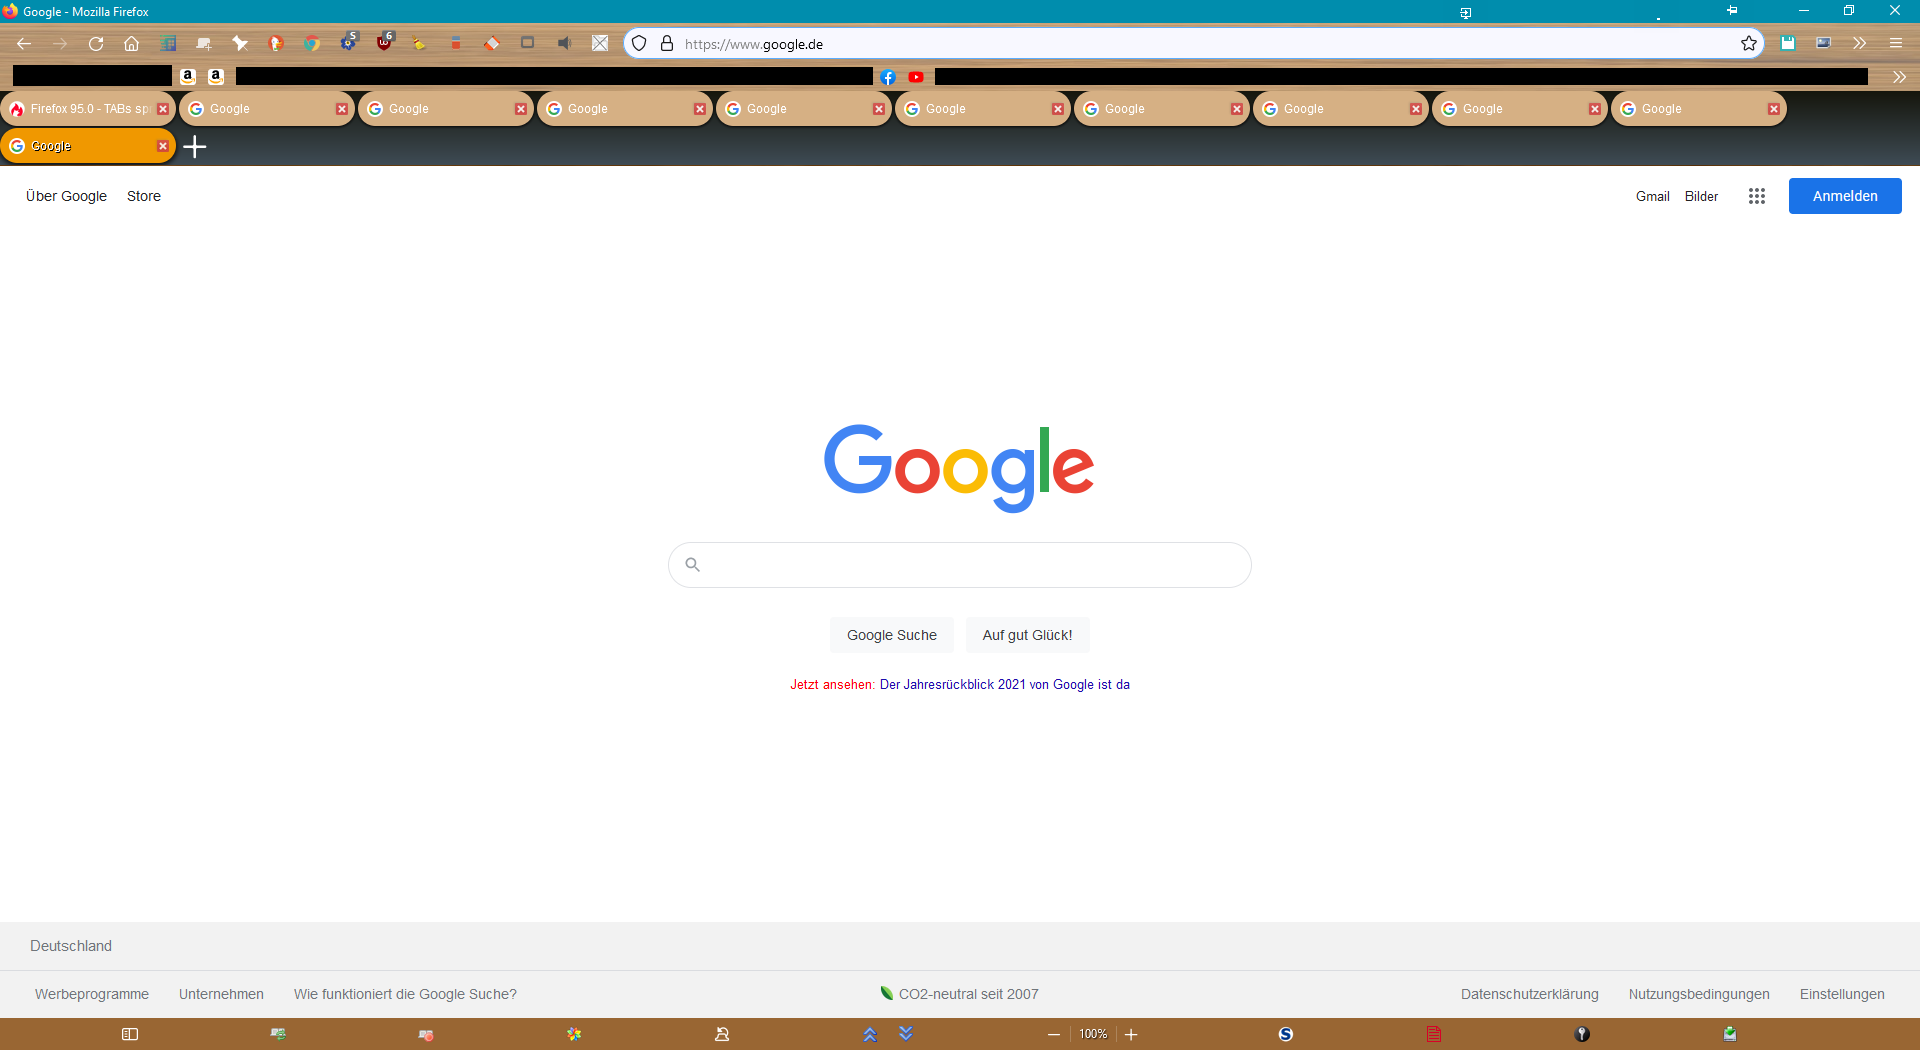Open the Firefox home page icon
1920x1050 pixels.
pyautogui.click(x=132, y=44)
